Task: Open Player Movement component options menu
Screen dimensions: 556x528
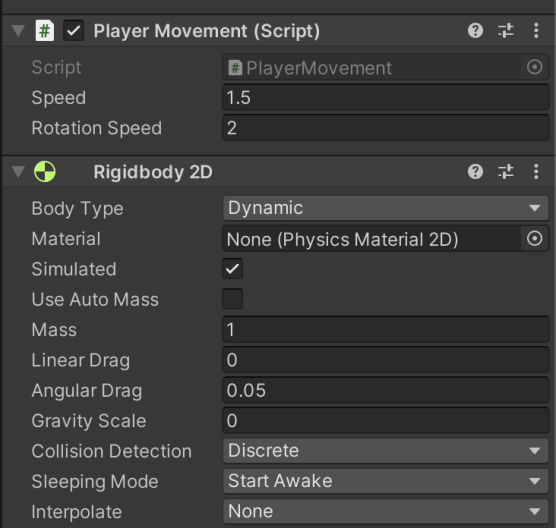Action: [x=536, y=31]
